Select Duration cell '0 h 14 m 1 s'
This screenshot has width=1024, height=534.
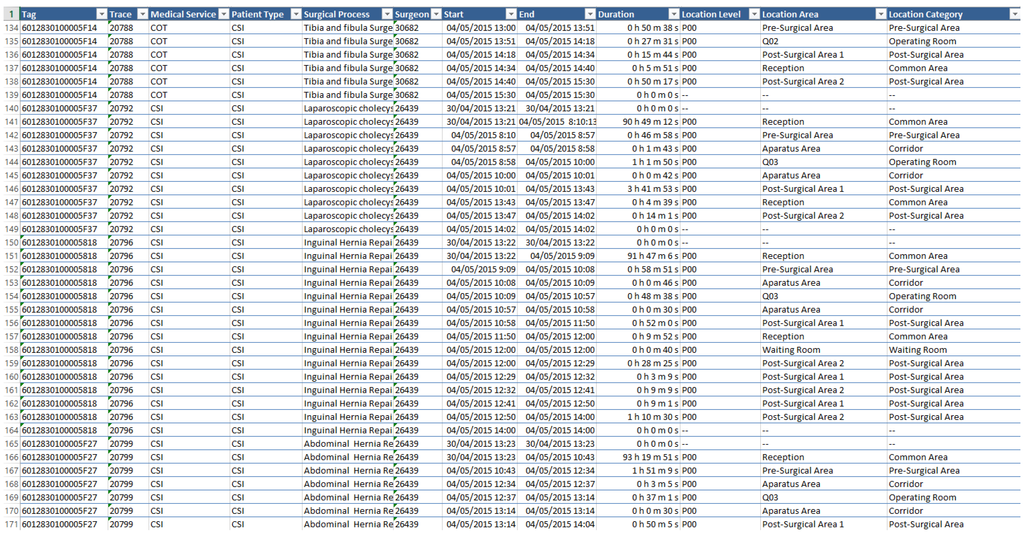pyautogui.click(x=638, y=216)
